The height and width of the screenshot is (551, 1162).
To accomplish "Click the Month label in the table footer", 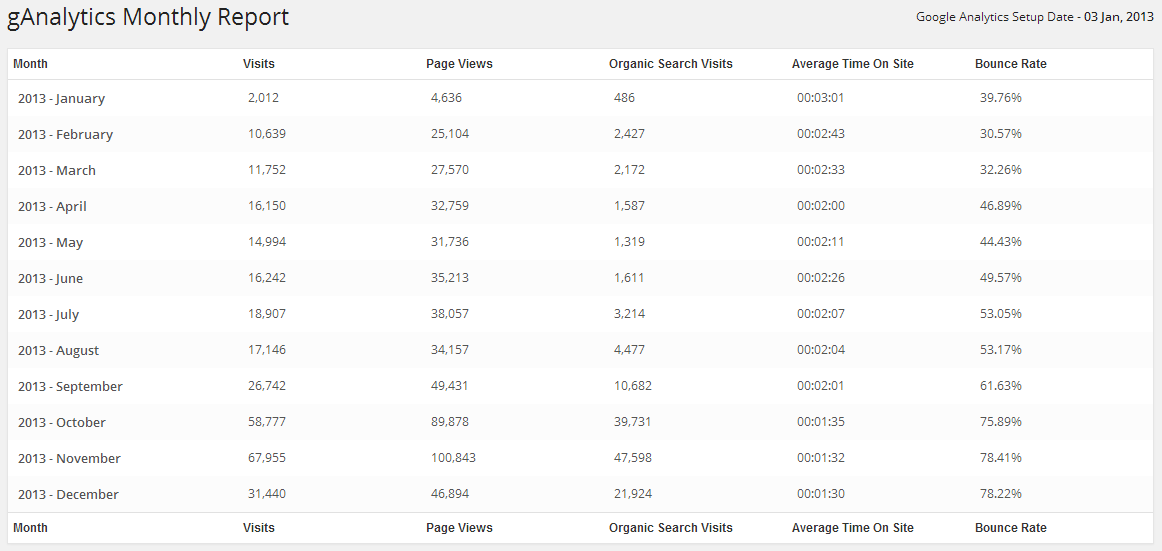I will (30, 528).
